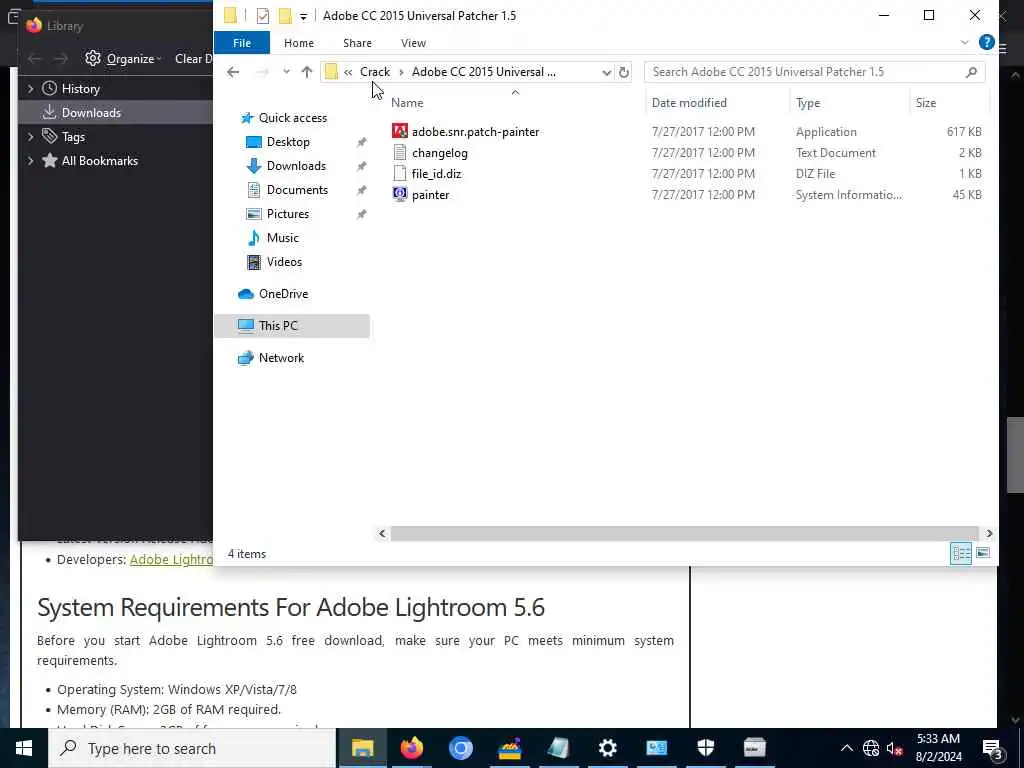Go back with Explorer's back arrow
The height and width of the screenshot is (768, 1024).
coord(233,72)
